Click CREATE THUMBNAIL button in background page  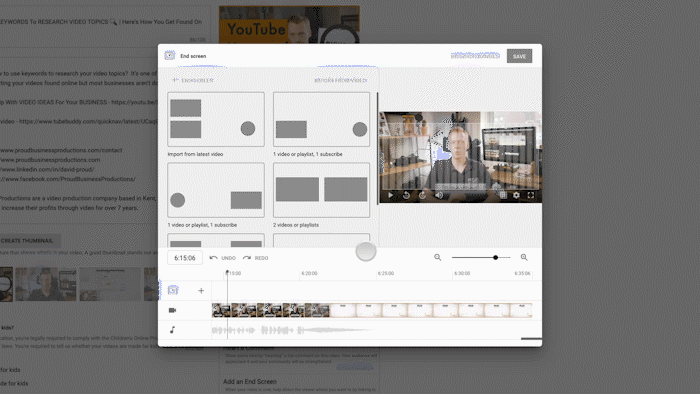(x=27, y=241)
